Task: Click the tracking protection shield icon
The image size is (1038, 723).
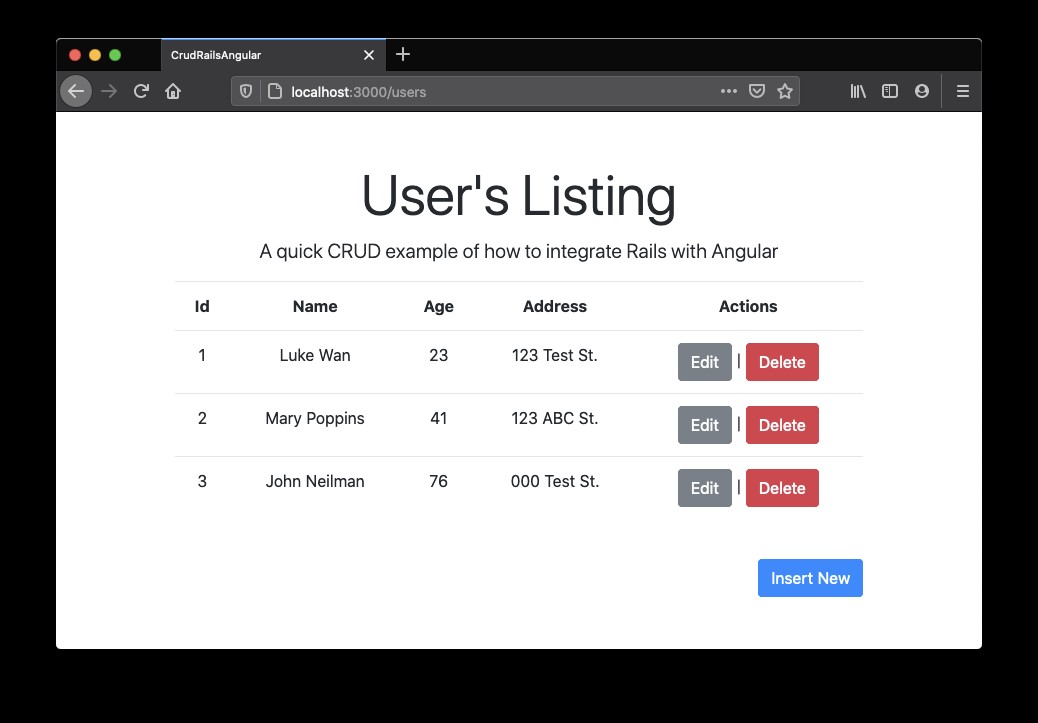Action: pos(245,91)
